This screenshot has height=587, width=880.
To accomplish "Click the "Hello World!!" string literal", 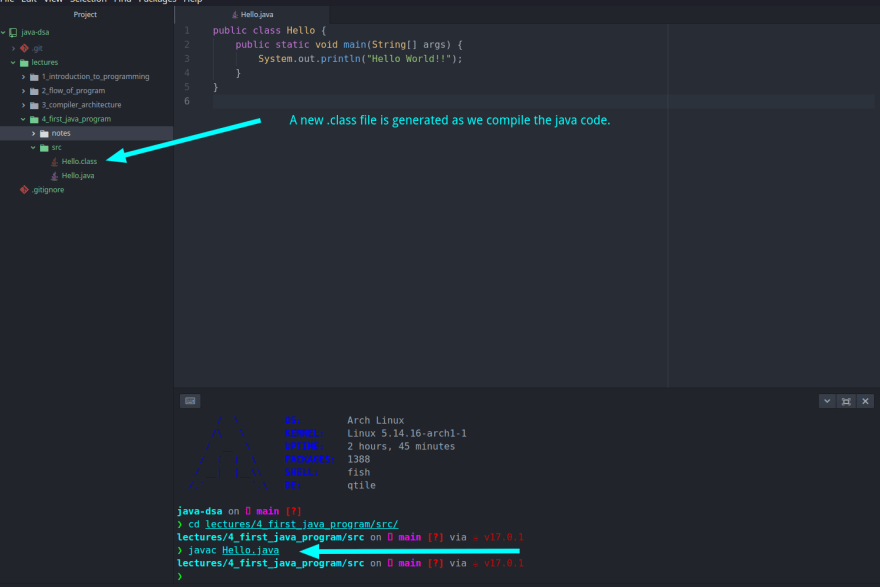I will click(409, 58).
